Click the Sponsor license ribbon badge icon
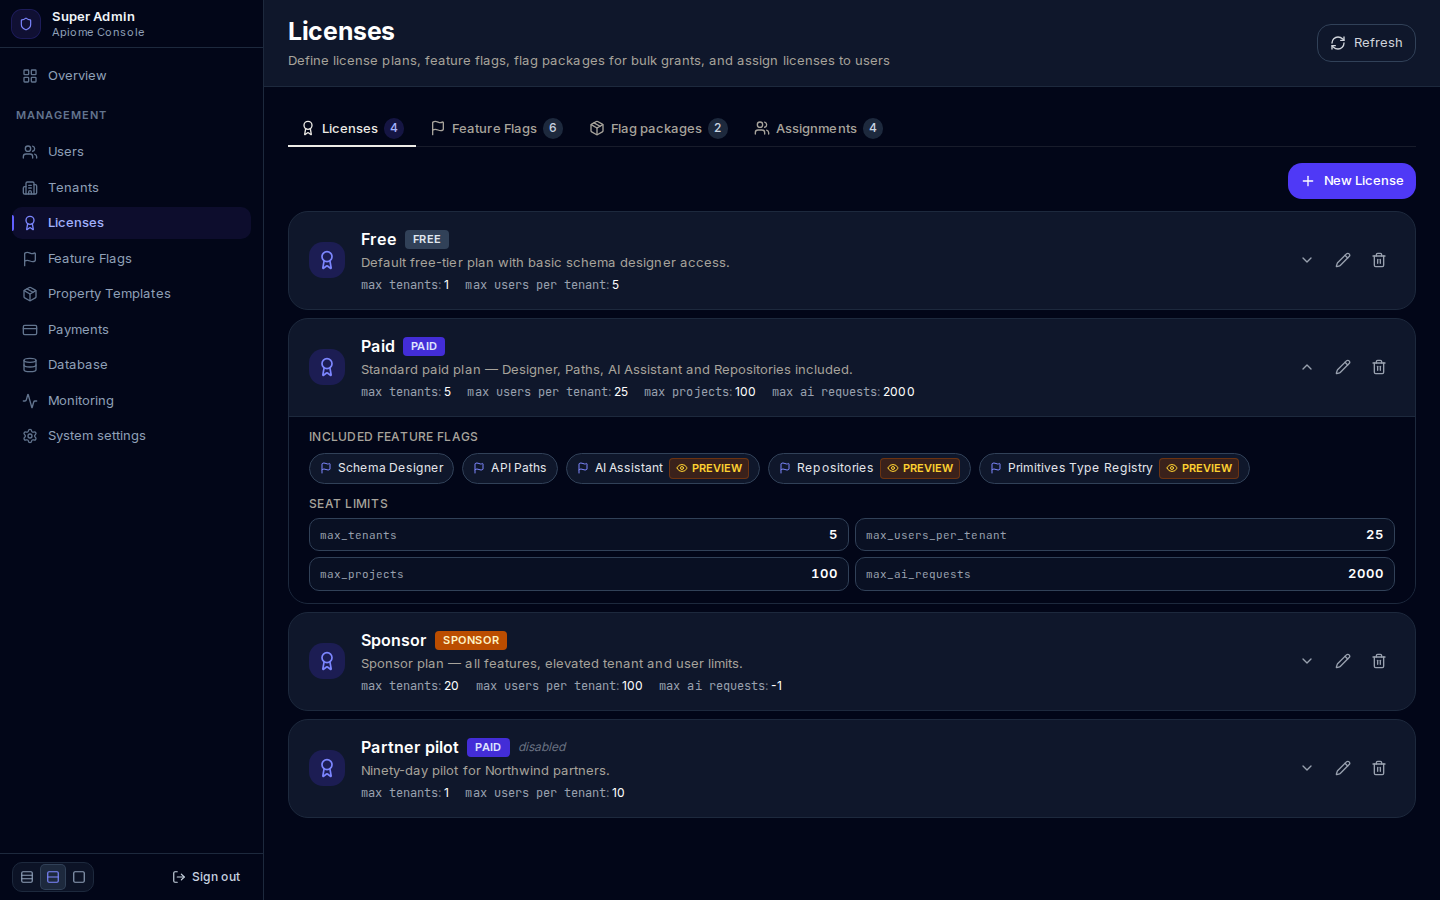The image size is (1440, 900). [x=327, y=661]
